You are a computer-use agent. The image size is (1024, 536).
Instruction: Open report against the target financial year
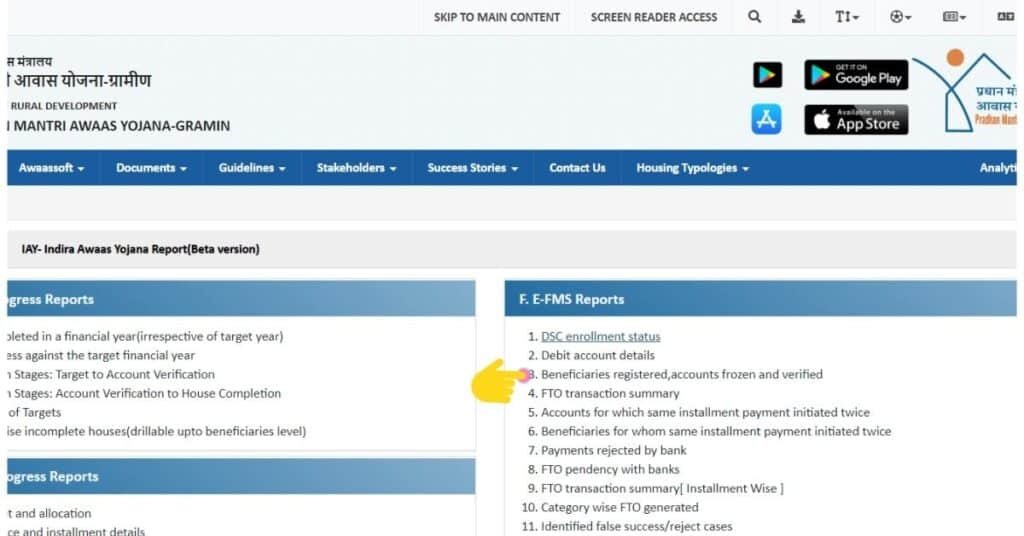pyautogui.click(x=101, y=355)
